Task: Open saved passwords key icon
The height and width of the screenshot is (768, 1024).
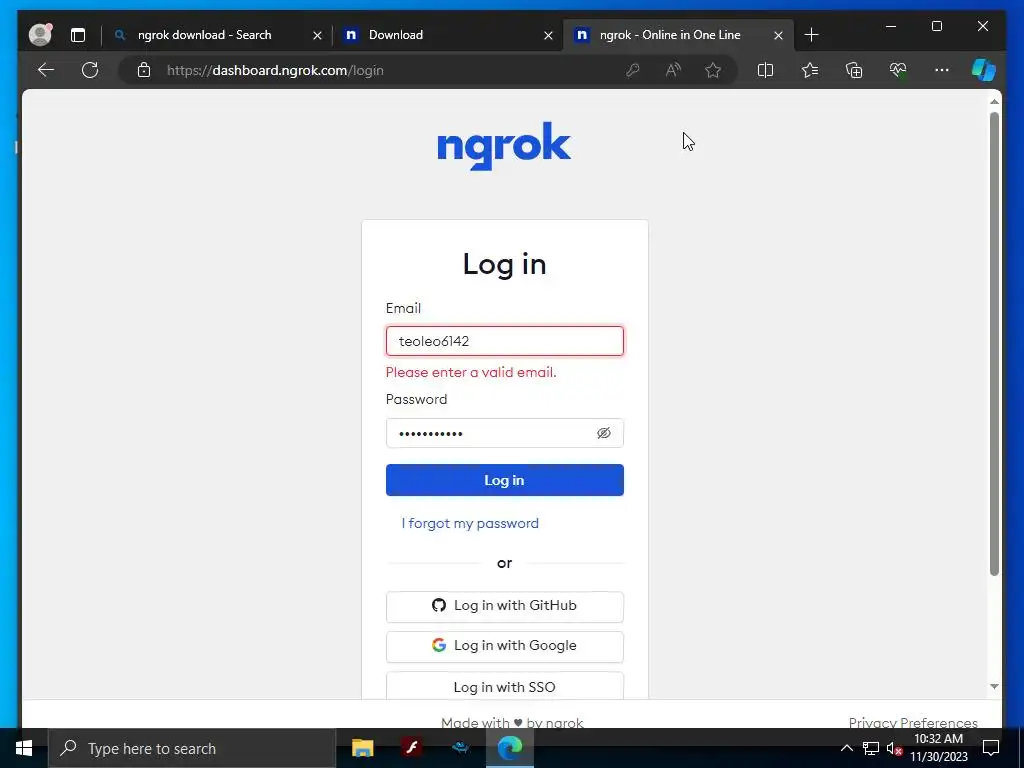Action: [x=632, y=70]
